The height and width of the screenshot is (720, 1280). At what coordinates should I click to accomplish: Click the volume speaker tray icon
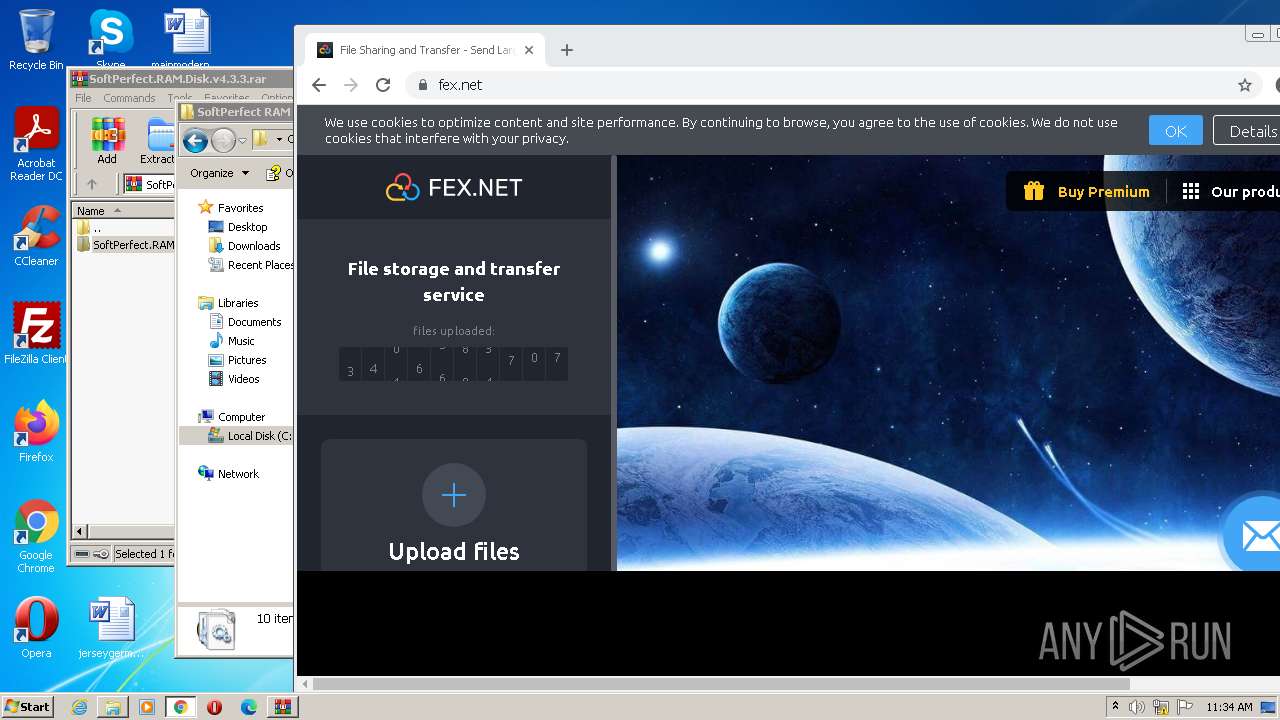pyautogui.click(x=1137, y=707)
